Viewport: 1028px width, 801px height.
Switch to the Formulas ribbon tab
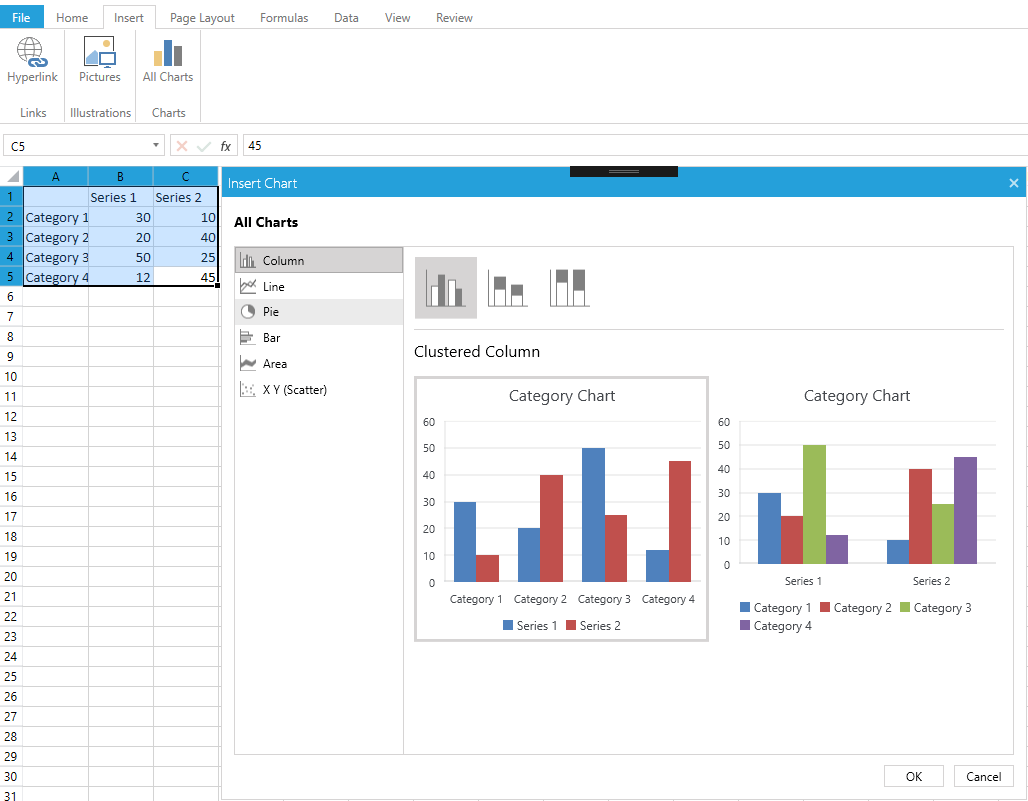click(x=283, y=17)
